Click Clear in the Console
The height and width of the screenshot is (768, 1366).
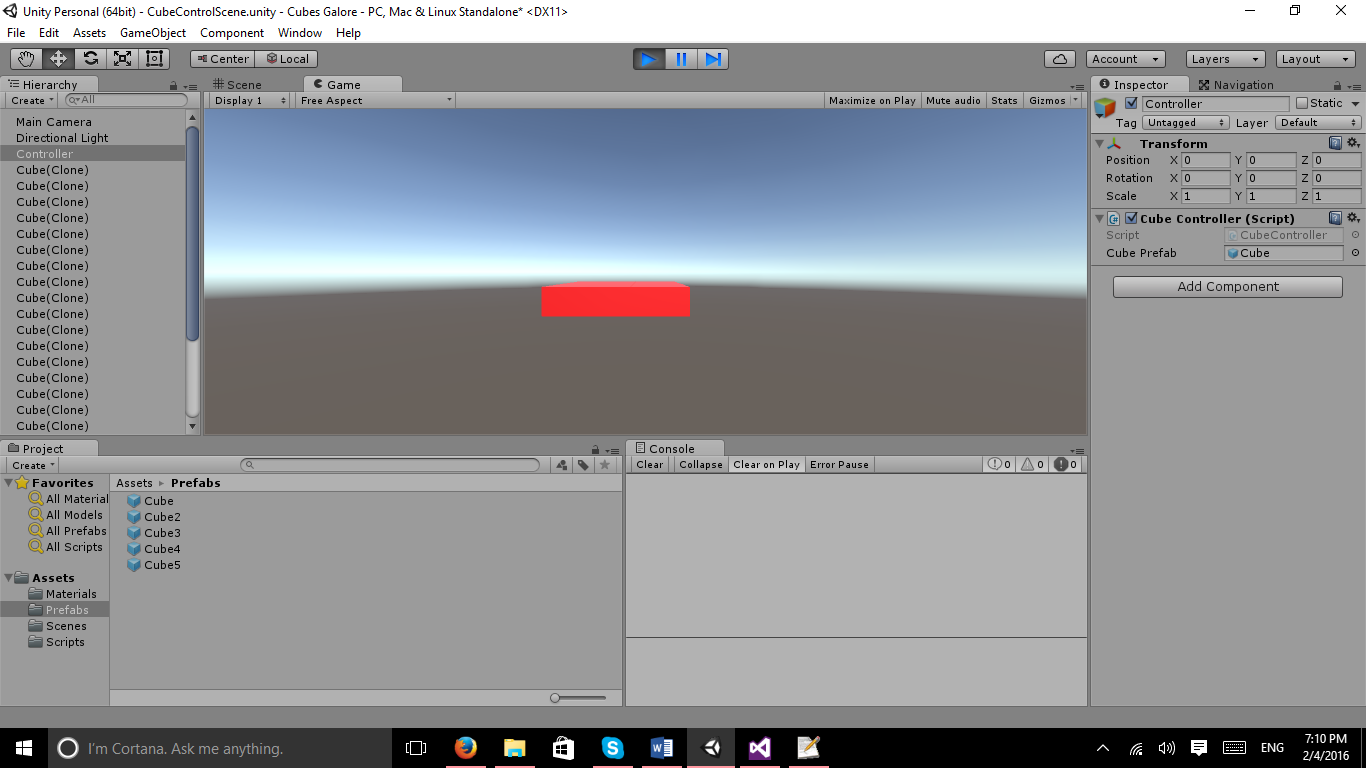pos(650,464)
